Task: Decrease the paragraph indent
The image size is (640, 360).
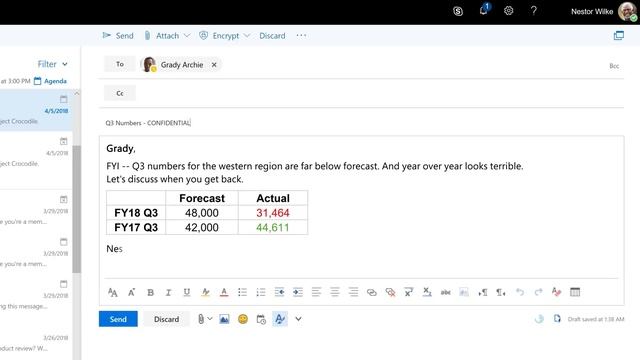Action: (279, 292)
